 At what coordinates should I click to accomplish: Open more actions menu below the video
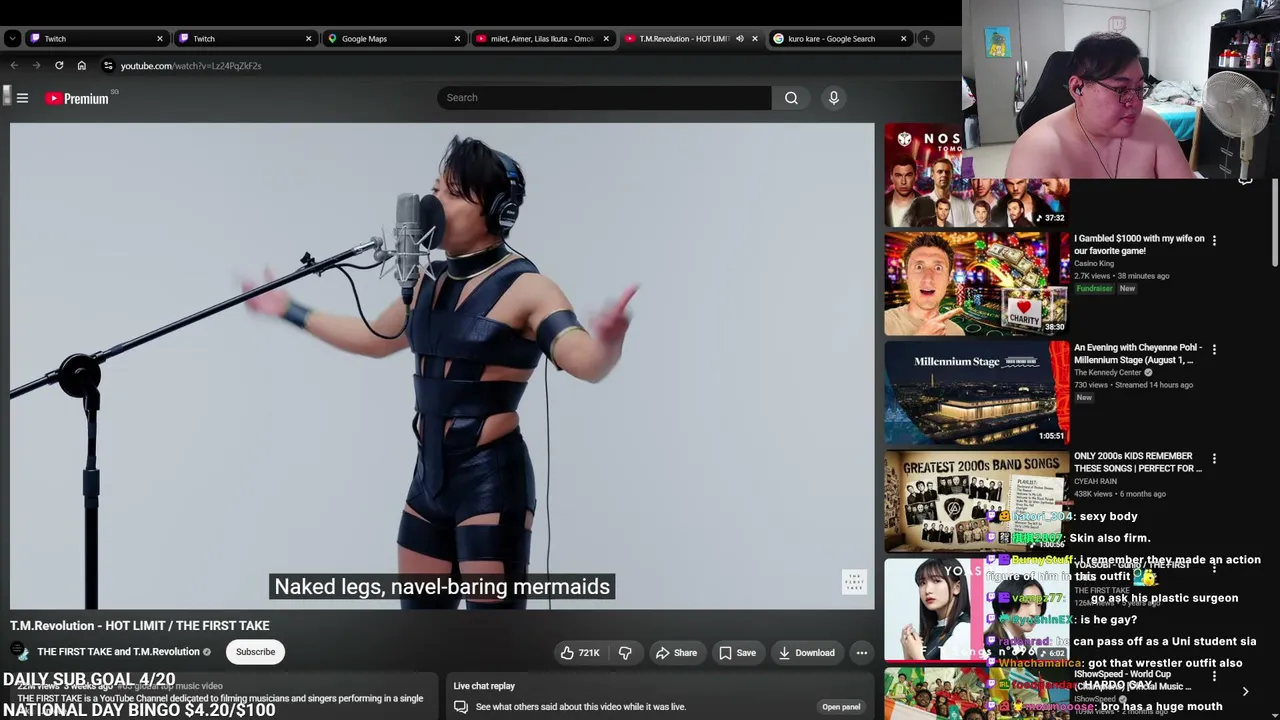coord(861,653)
